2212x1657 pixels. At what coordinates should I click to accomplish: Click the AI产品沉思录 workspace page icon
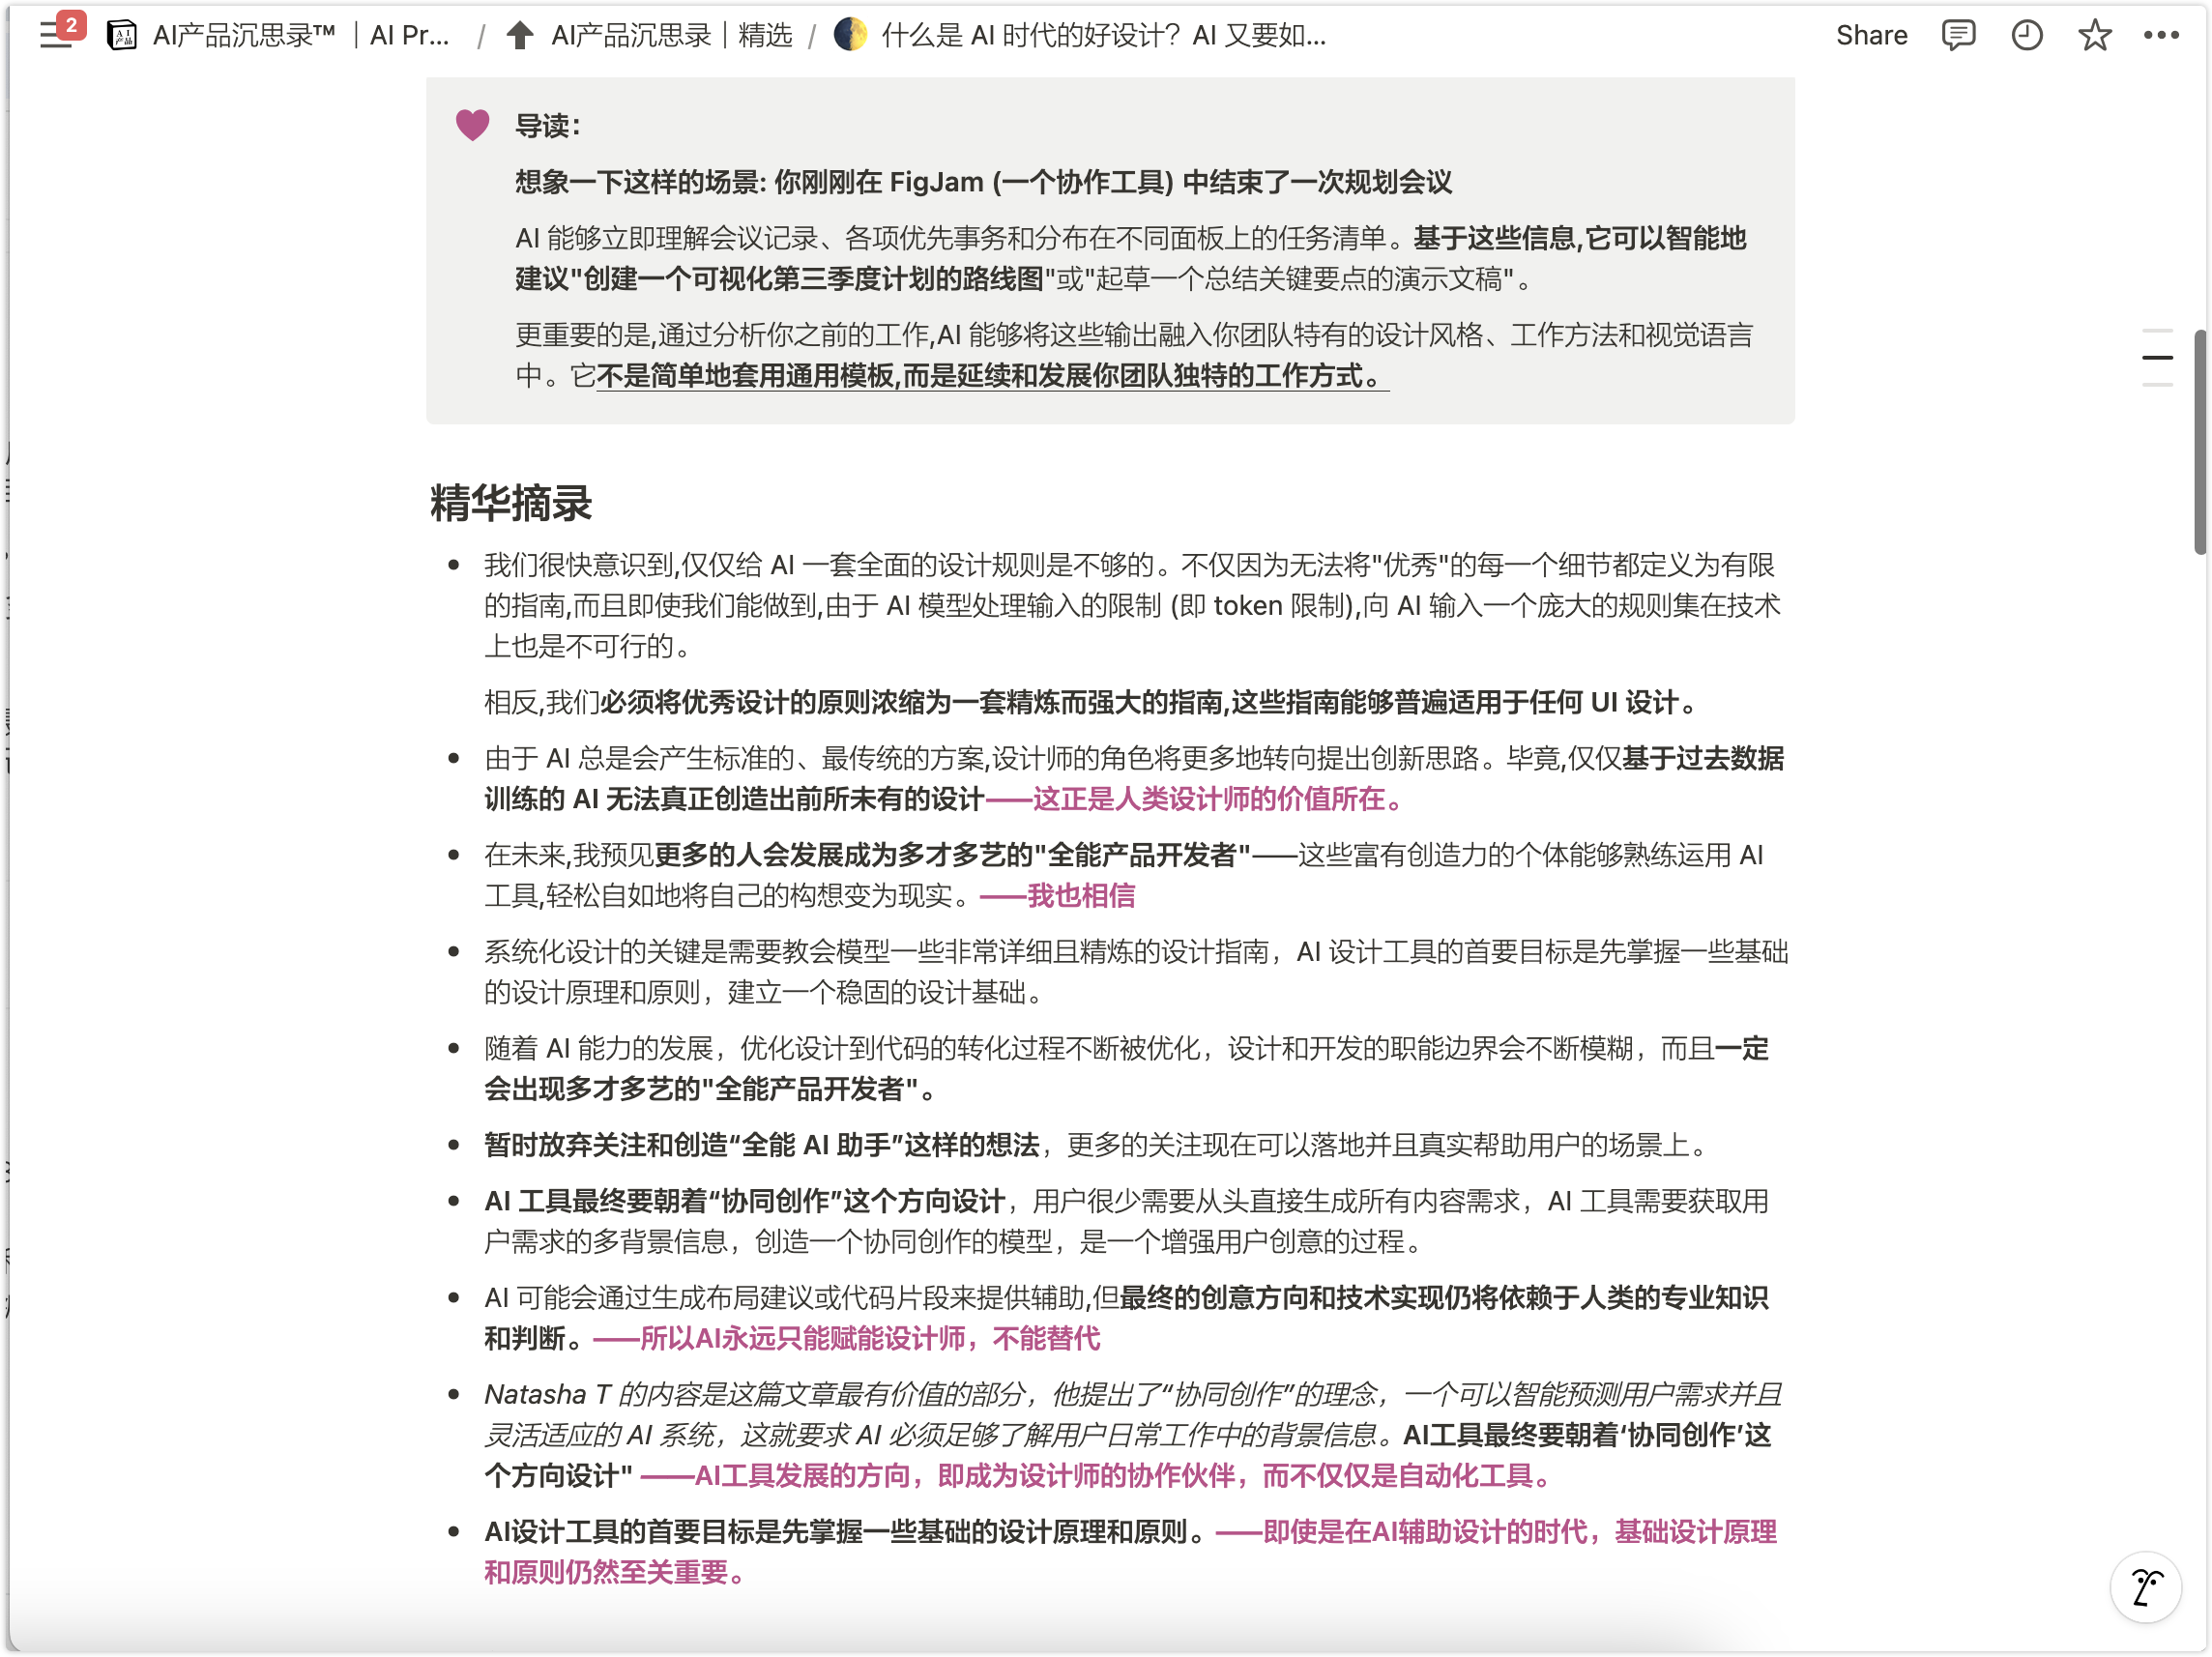coord(122,36)
